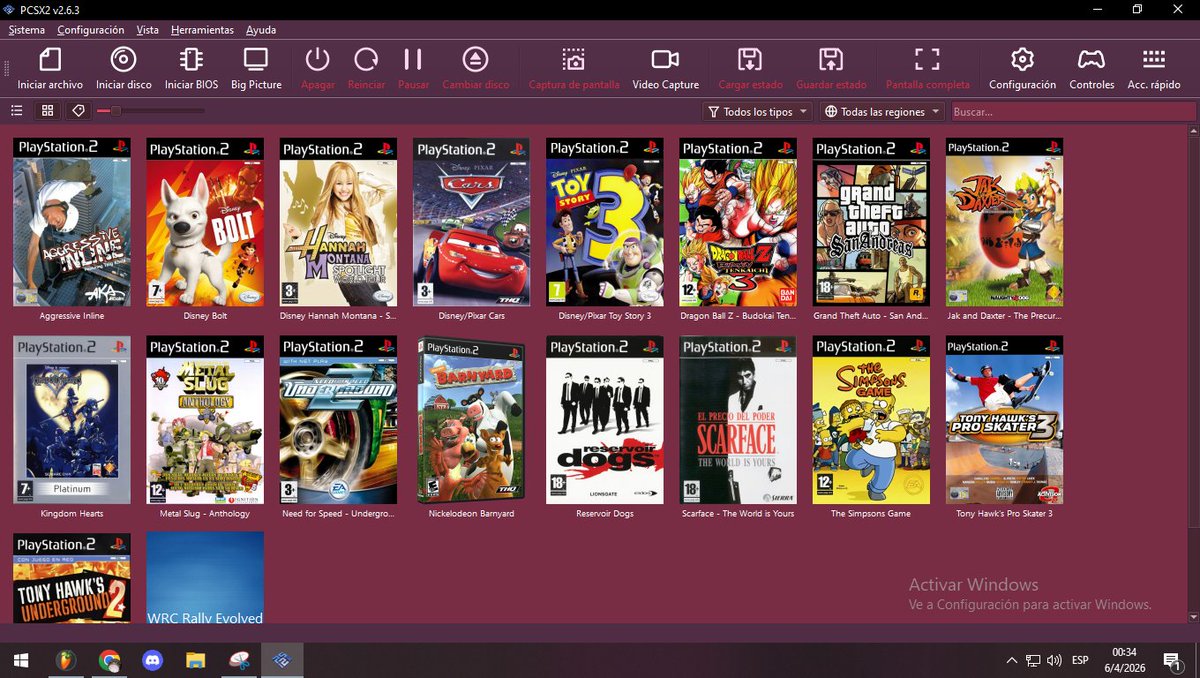Click the Cambiar disco eject icon
1200x678 pixels.
coord(476,59)
